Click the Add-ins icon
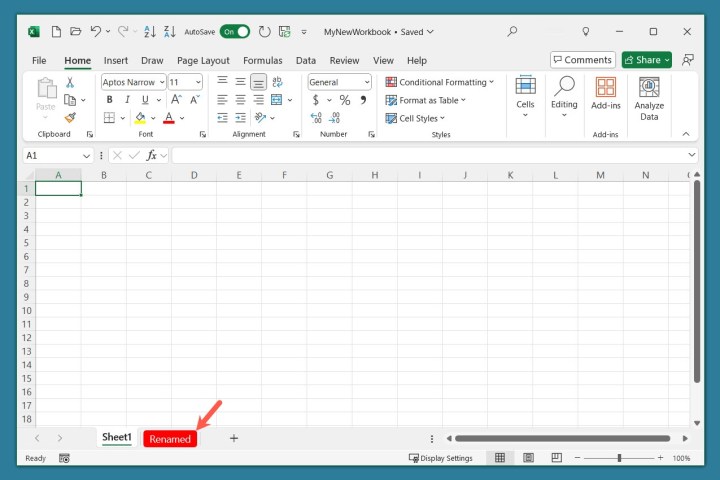The width and height of the screenshot is (720, 480). point(605,93)
